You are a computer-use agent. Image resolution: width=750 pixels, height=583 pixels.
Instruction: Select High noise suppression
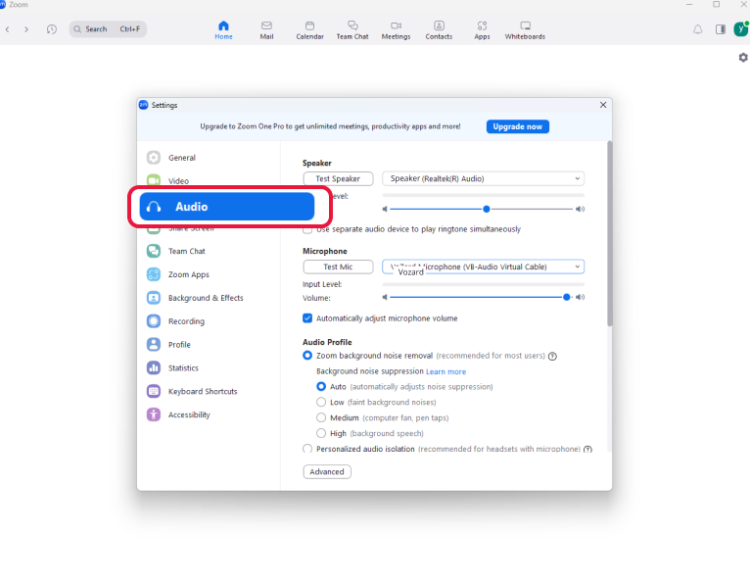coord(321,433)
